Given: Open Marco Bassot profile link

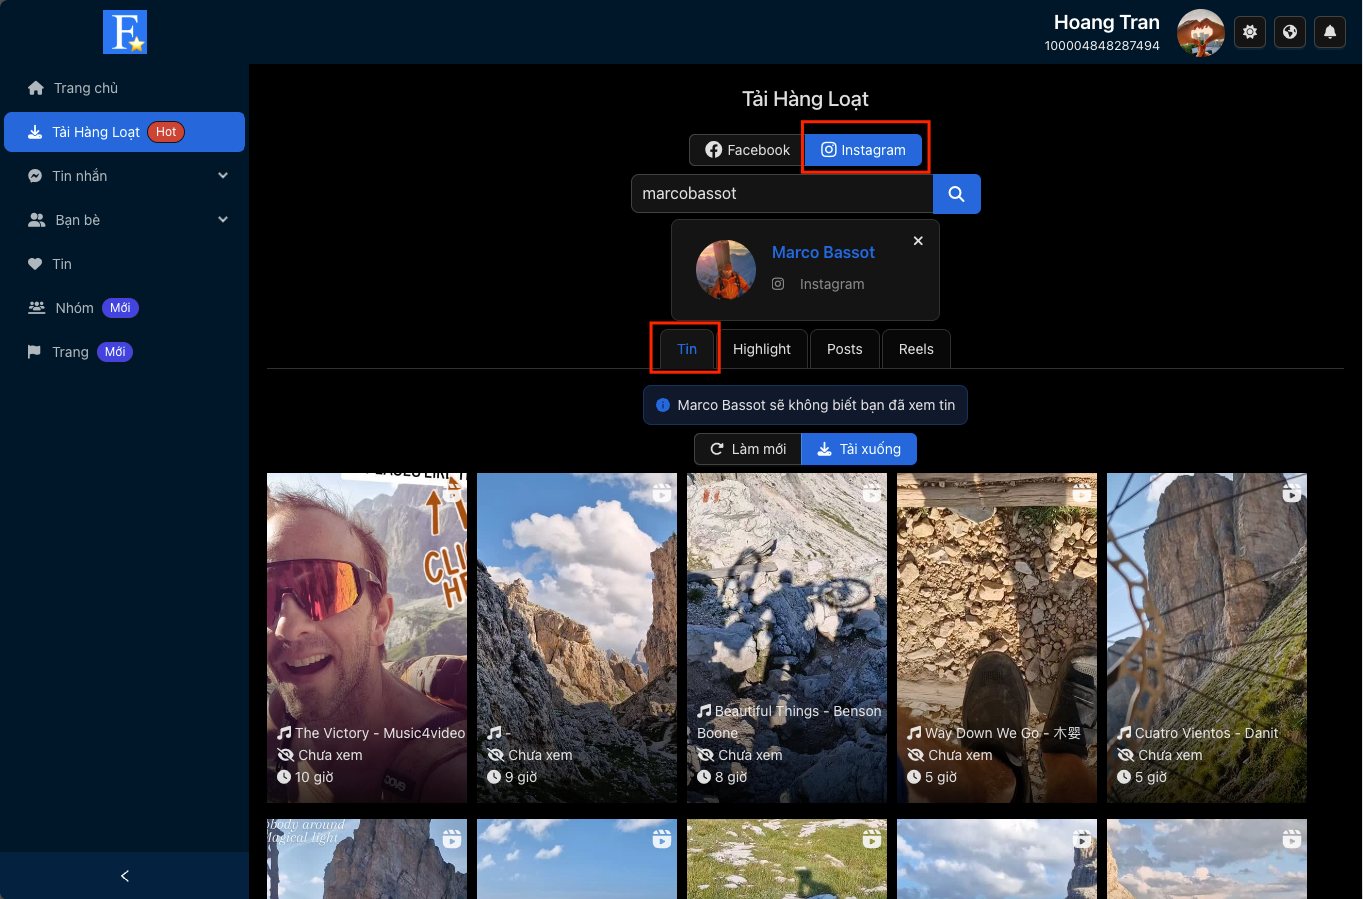Looking at the screenshot, I should click(823, 253).
